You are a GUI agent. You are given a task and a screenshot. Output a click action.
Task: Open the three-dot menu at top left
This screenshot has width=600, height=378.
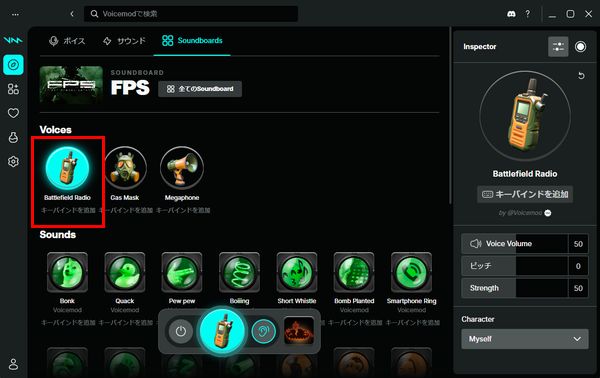click(15, 15)
